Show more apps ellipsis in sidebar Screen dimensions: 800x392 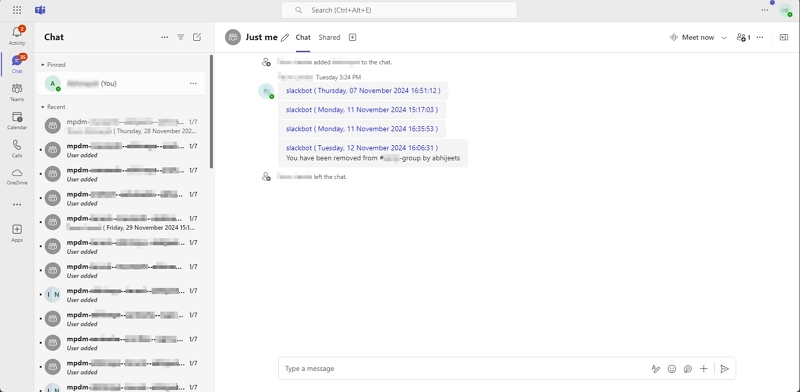coord(17,205)
